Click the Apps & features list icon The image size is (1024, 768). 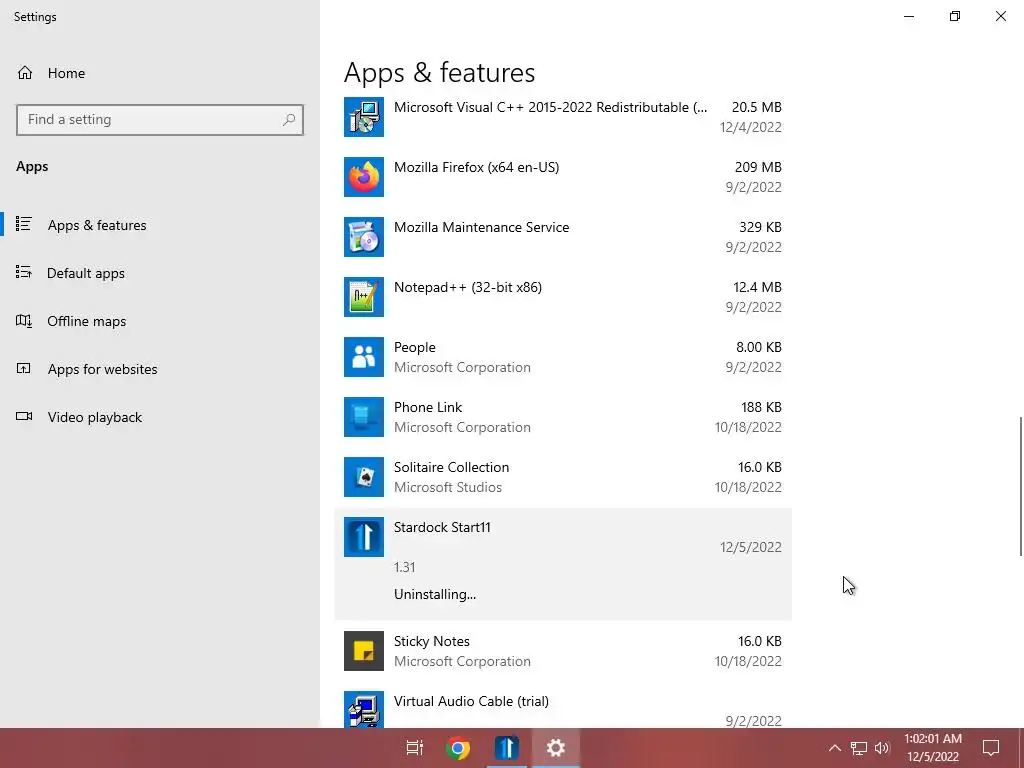[x=24, y=224]
